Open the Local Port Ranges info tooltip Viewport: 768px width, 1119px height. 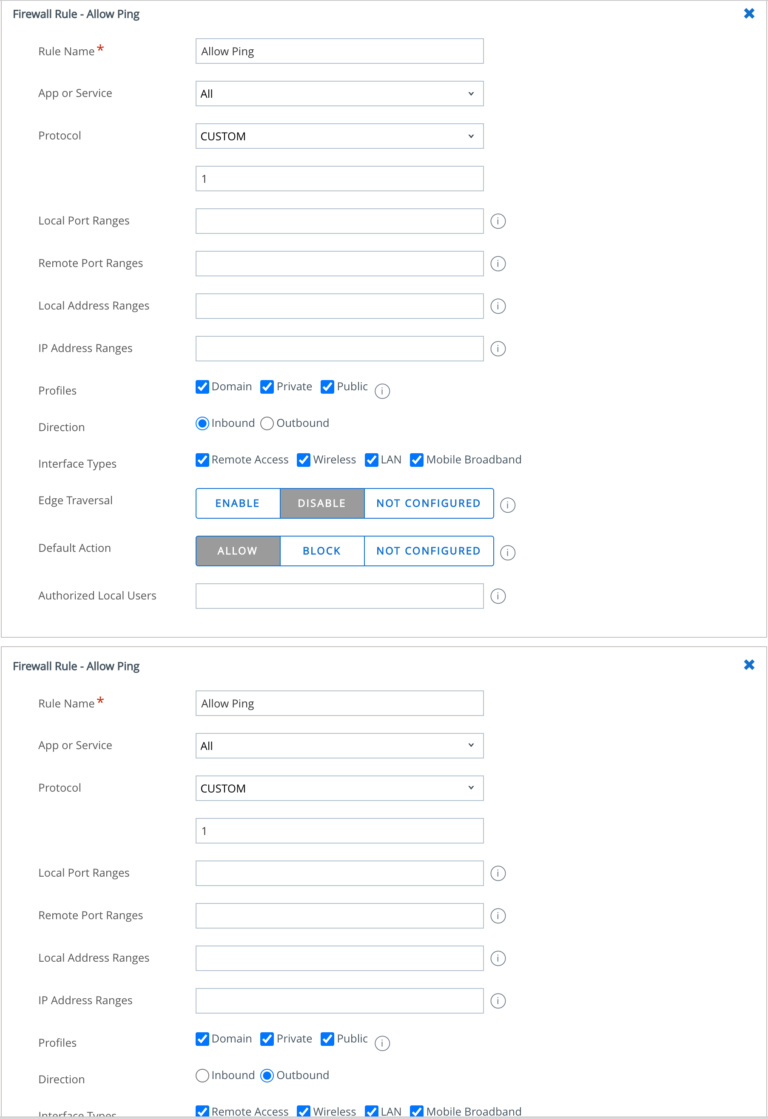point(498,221)
